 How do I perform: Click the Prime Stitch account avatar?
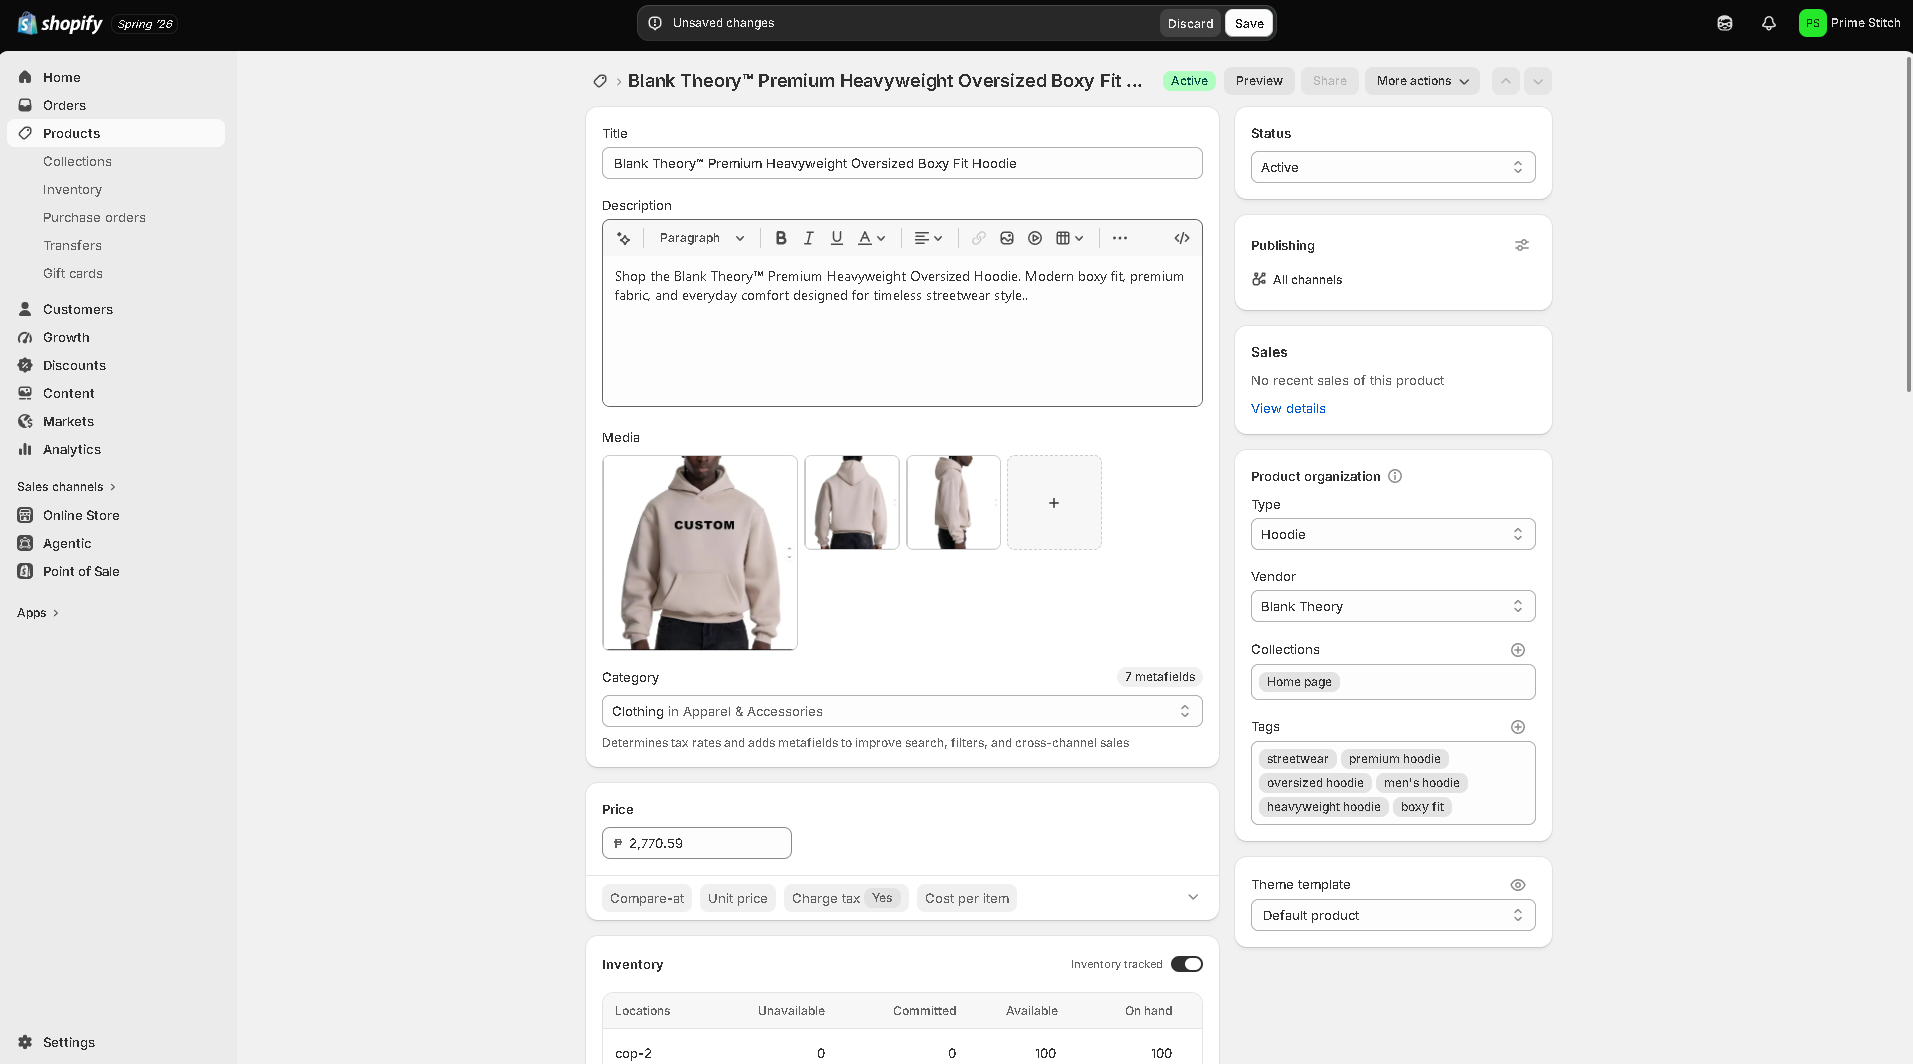click(1812, 23)
